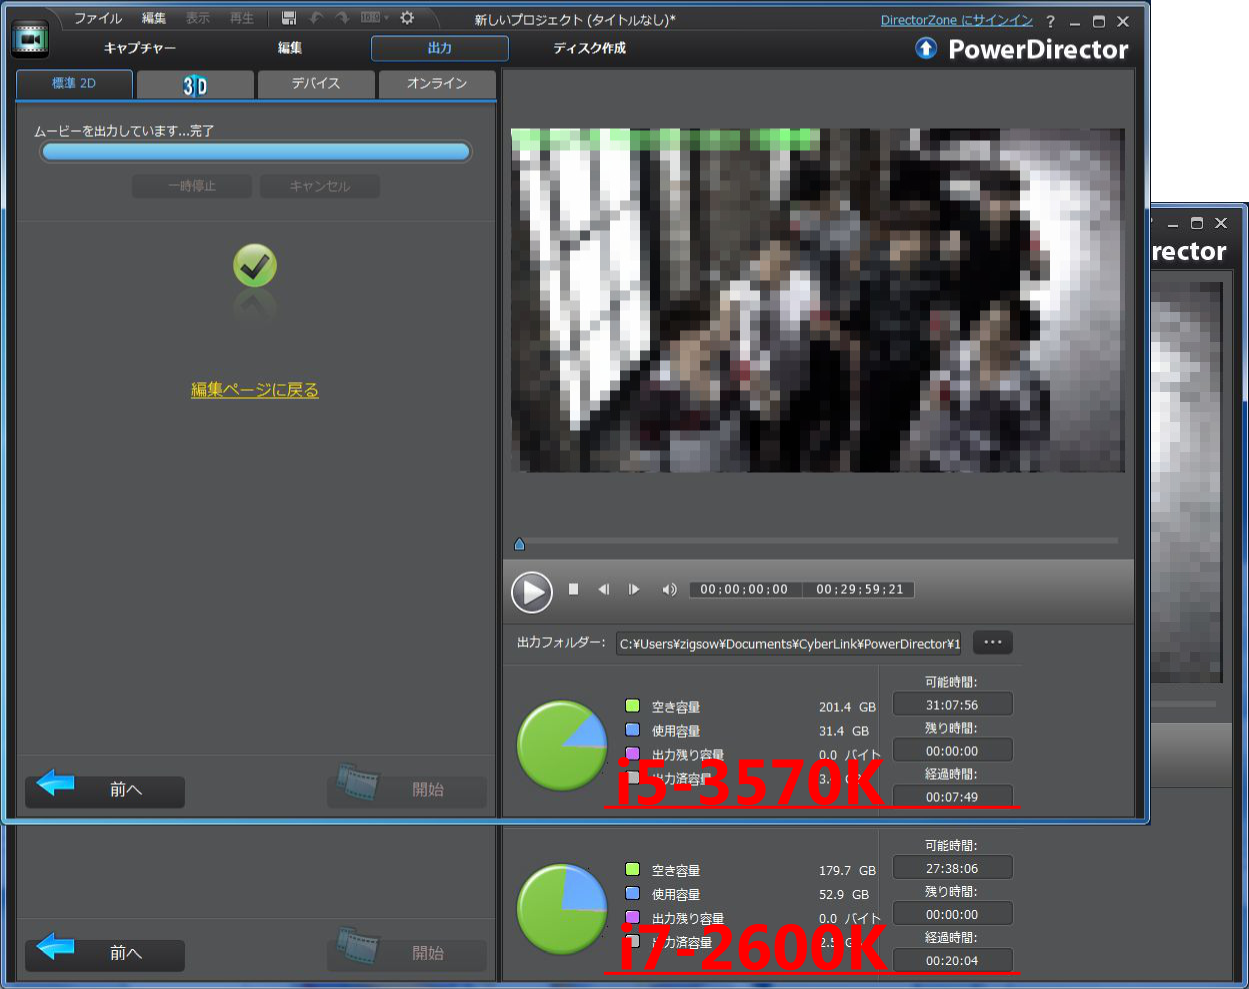The width and height of the screenshot is (1249, 989).
Task: Click the DirectorZone にサインイン link
Action: point(957,20)
